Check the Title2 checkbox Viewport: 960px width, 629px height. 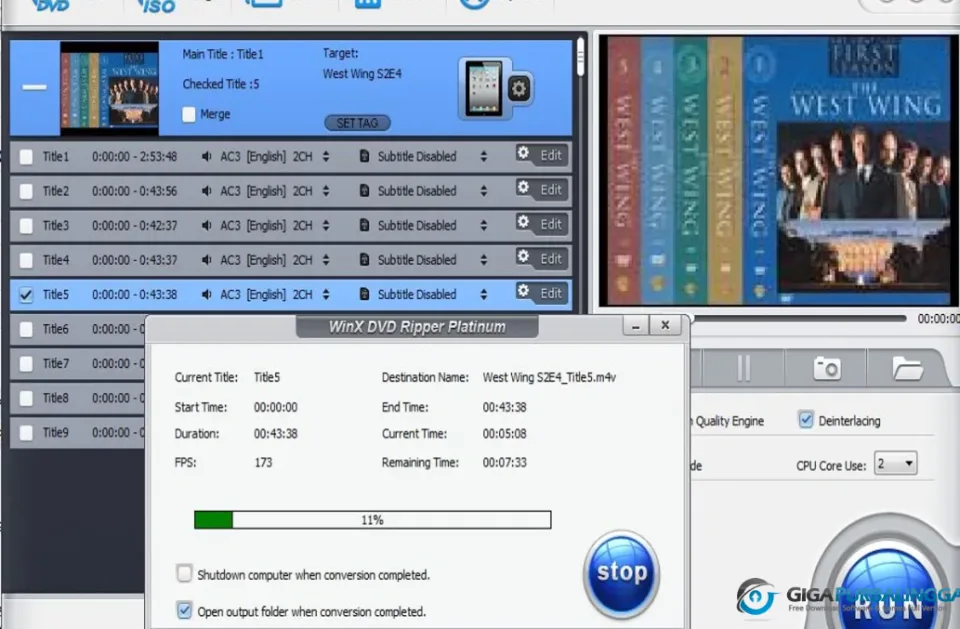pos(26,191)
